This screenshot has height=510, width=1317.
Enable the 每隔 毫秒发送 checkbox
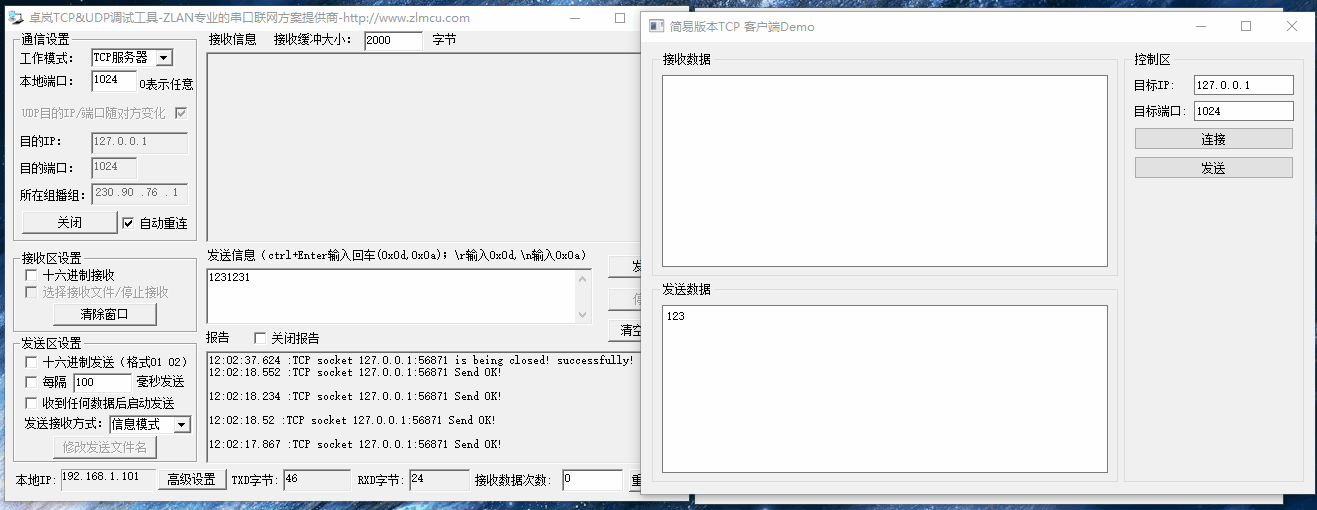pos(32,382)
